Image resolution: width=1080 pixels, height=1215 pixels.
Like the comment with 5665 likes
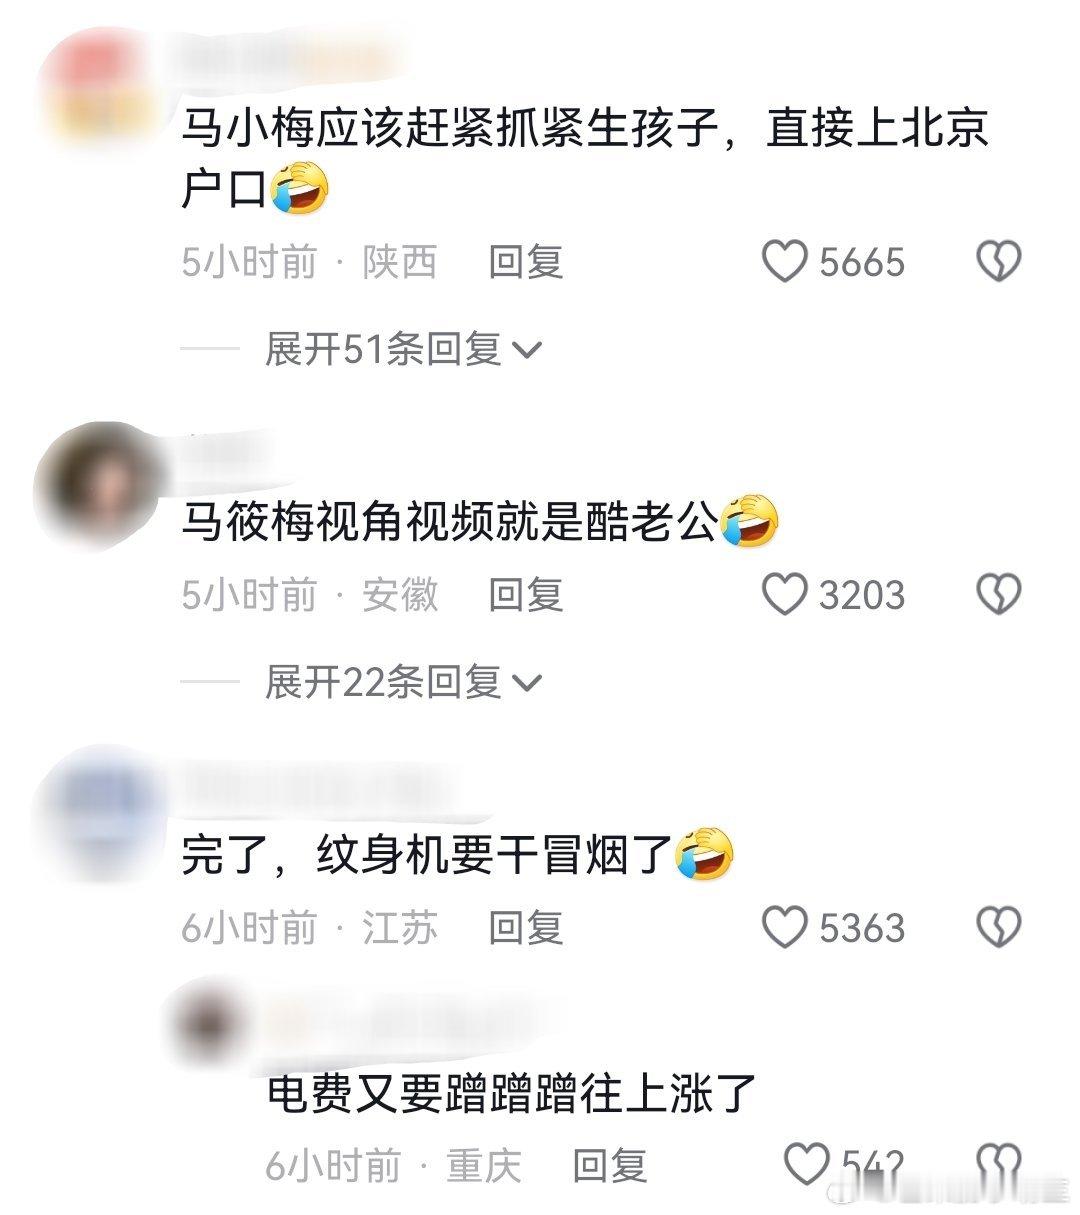784,262
